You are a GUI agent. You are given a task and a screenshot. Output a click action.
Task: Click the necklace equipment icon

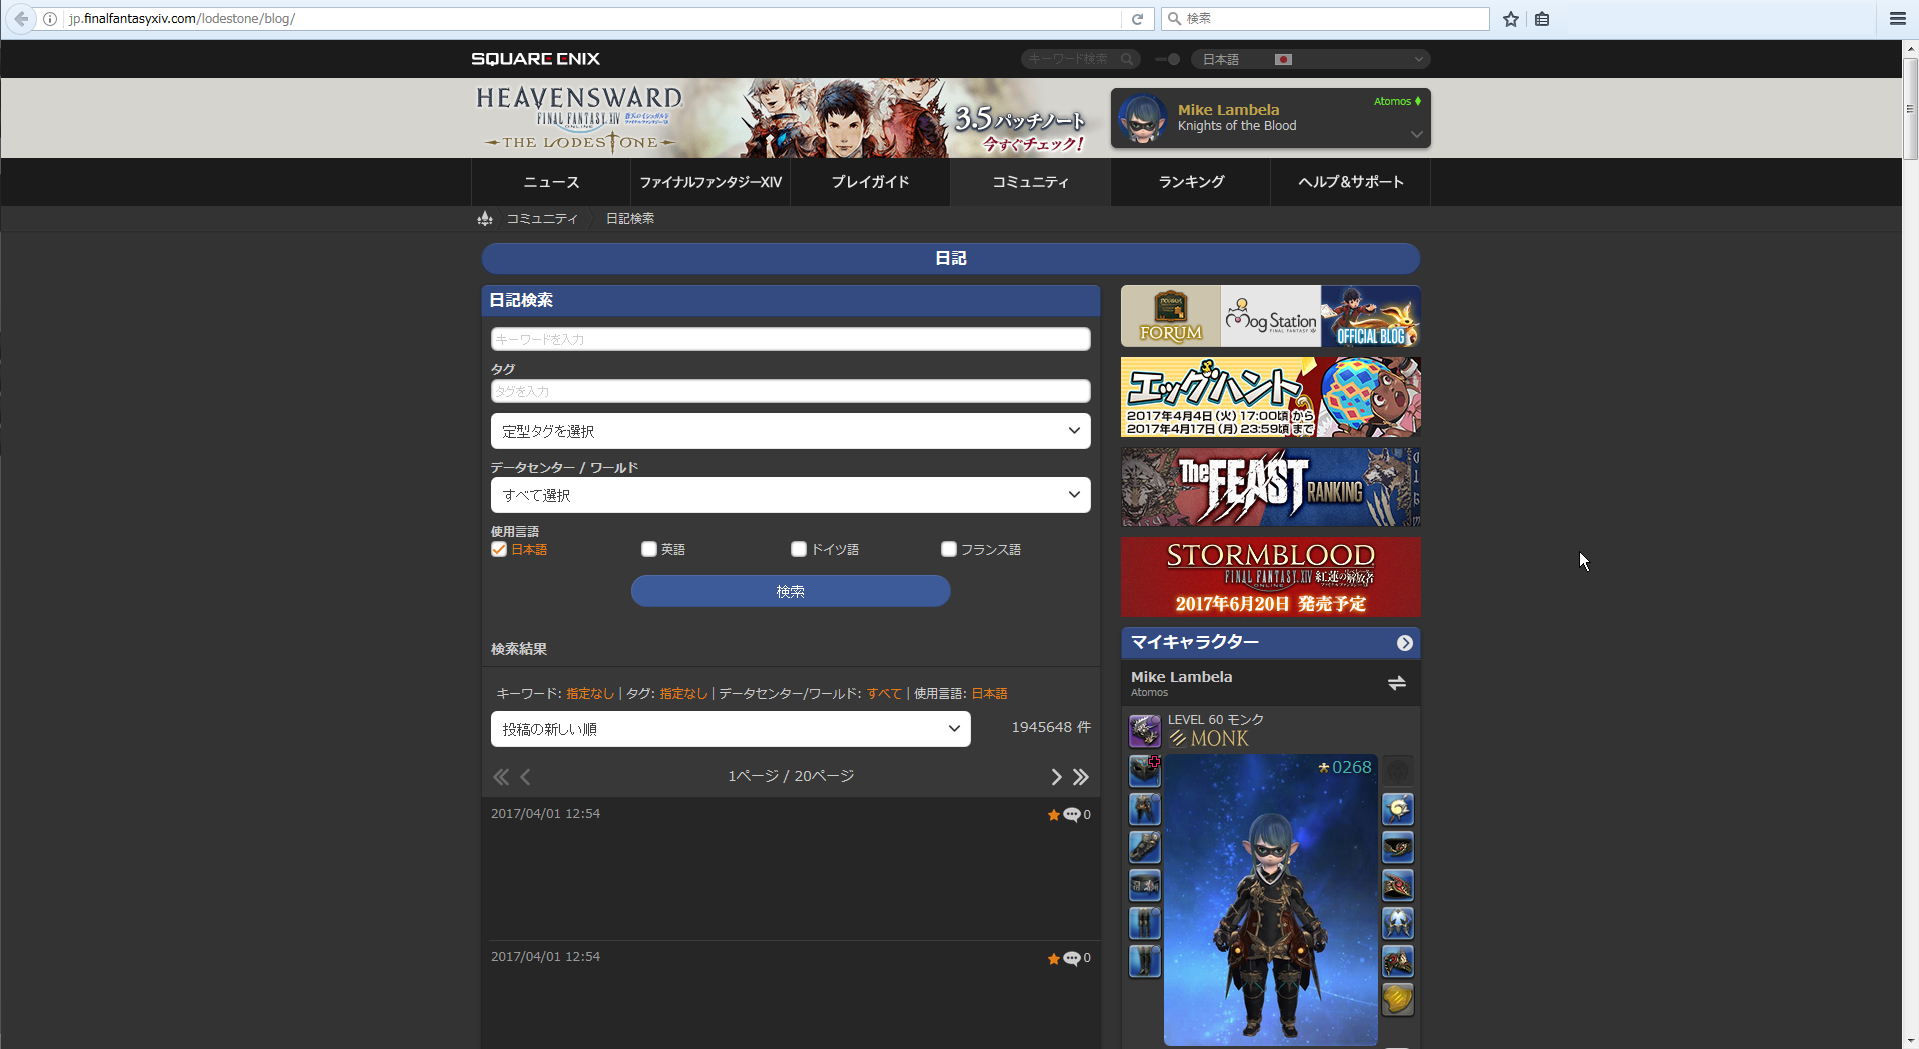click(x=1398, y=847)
